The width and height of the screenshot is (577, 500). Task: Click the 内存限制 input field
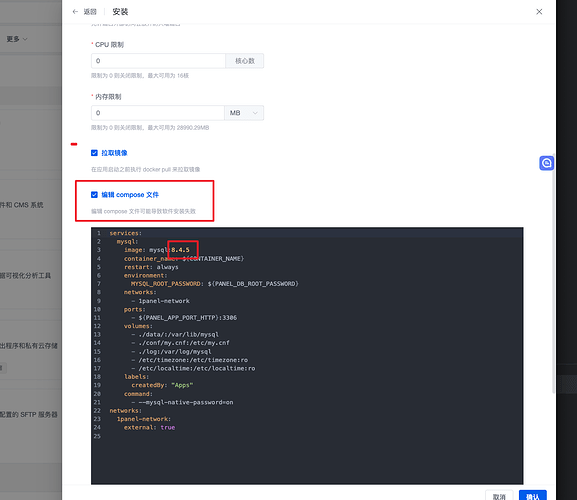tap(157, 113)
